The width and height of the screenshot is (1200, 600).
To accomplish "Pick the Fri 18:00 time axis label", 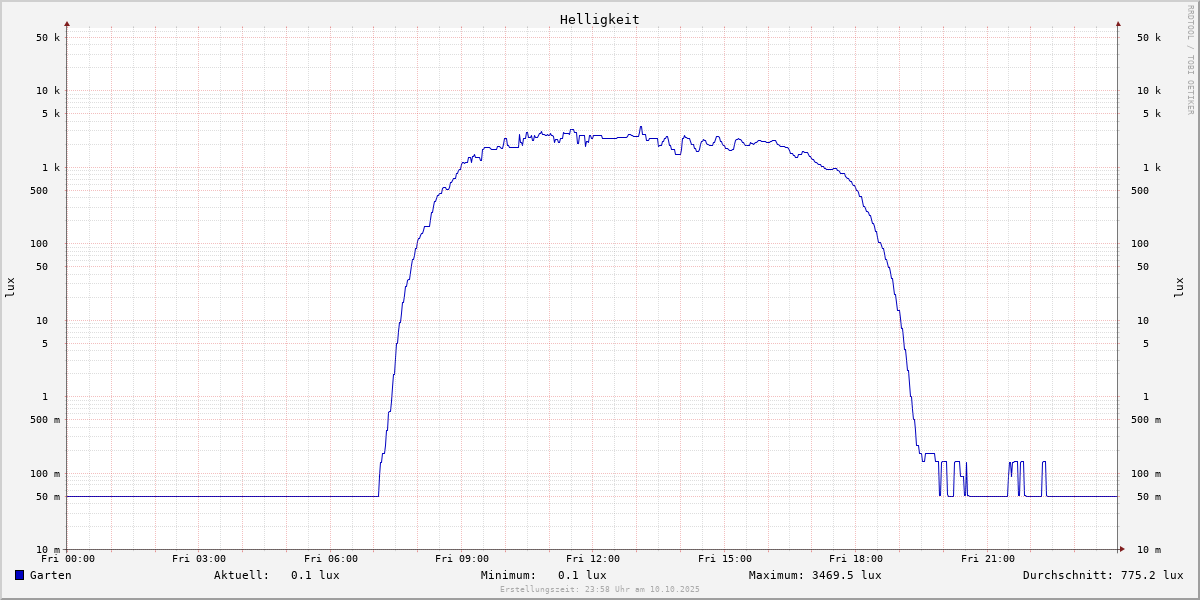I will (856, 559).
